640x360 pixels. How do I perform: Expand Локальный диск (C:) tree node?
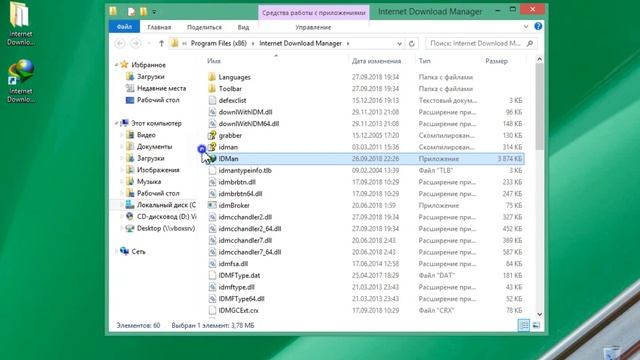(122, 205)
